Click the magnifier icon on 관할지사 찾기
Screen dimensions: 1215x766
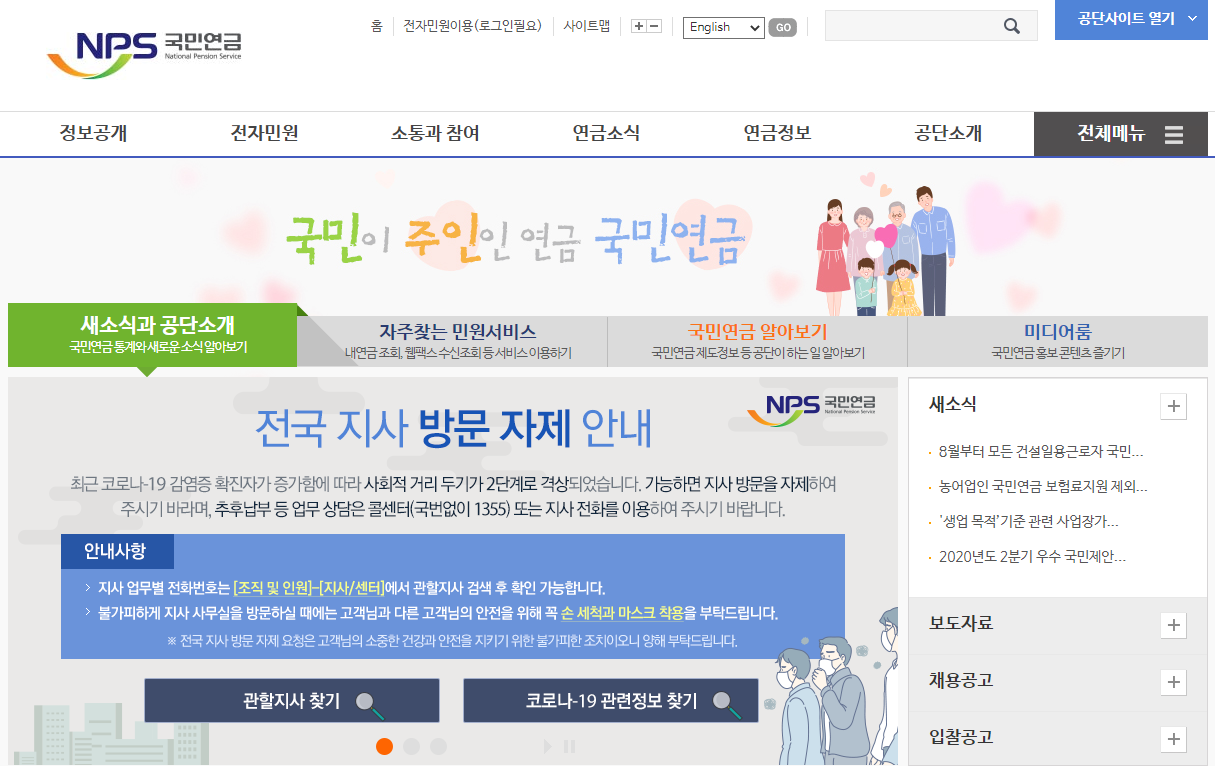(371, 703)
